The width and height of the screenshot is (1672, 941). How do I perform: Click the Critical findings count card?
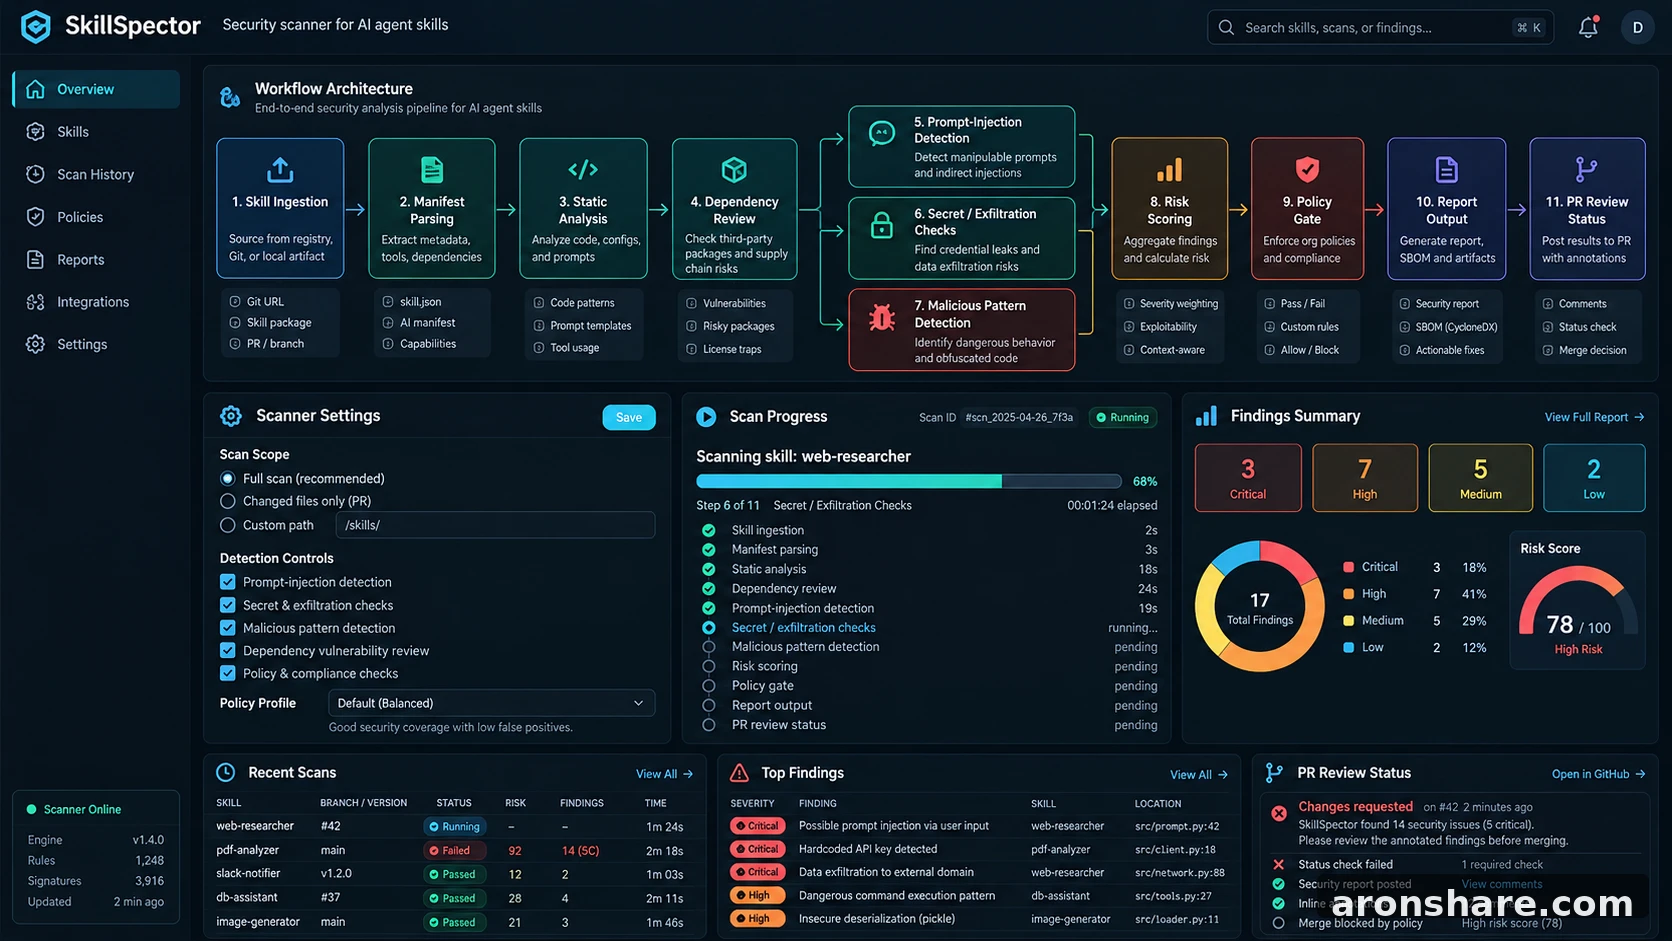pos(1248,478)
